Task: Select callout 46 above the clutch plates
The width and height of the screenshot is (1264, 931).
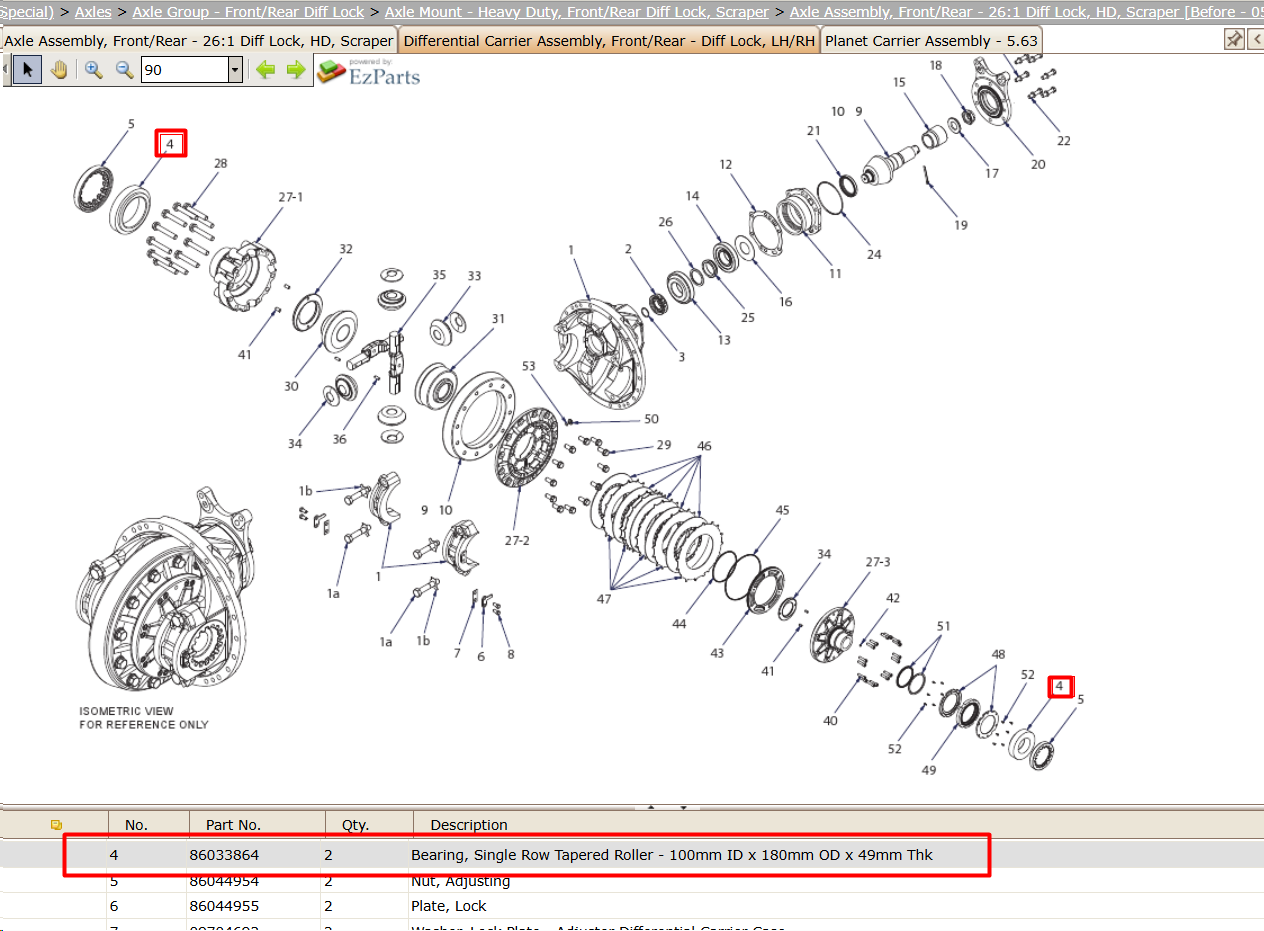Action: tap(705, 446)
